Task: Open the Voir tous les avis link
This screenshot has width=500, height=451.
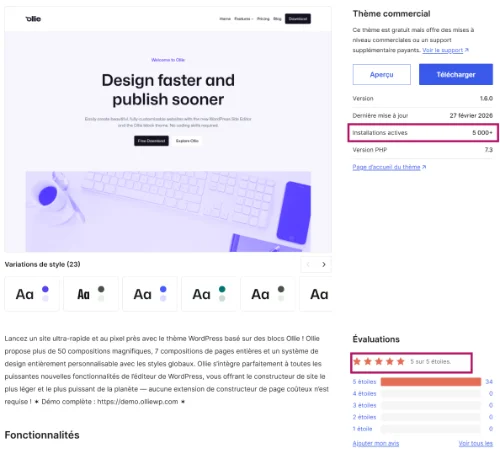Action: [476, 443]
